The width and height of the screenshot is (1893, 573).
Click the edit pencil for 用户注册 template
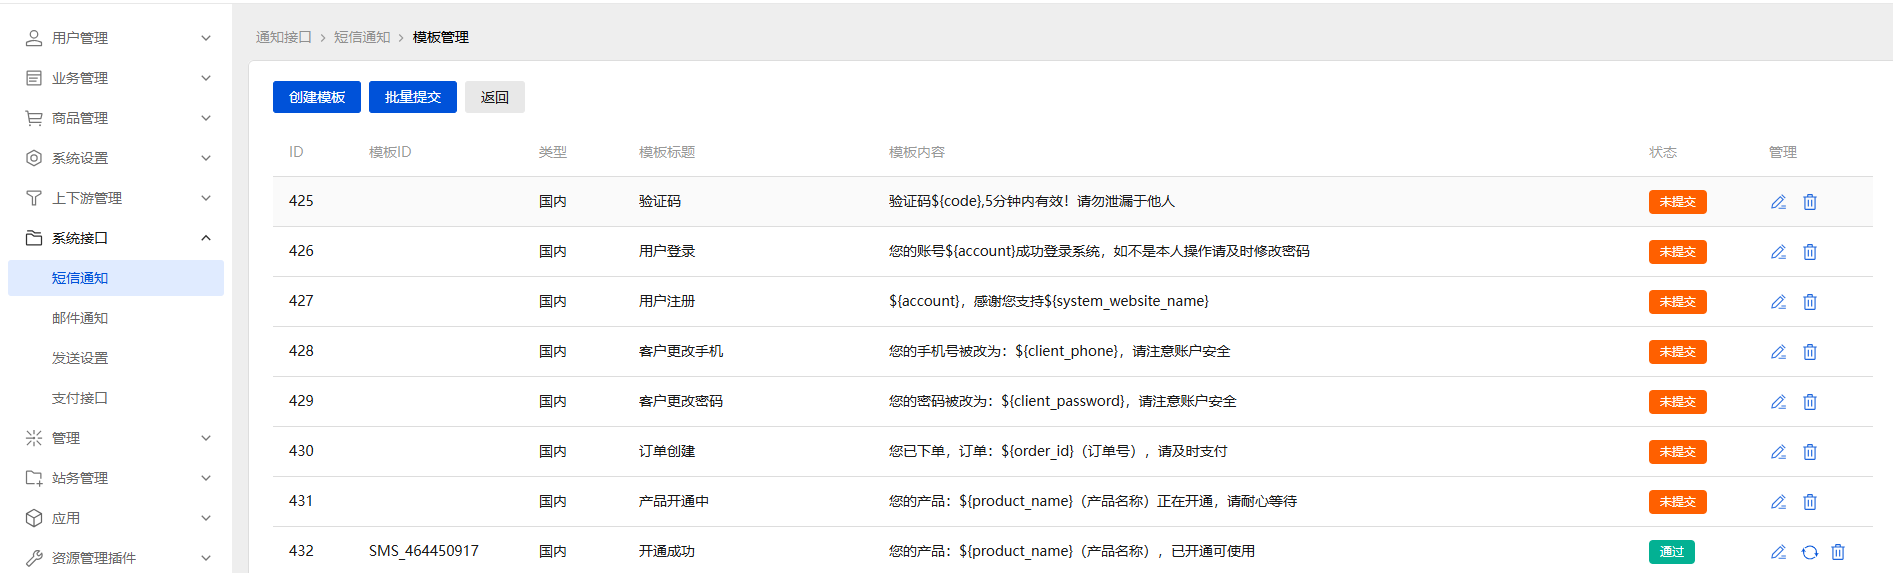pyautogui.click(x=1778, y=302)
